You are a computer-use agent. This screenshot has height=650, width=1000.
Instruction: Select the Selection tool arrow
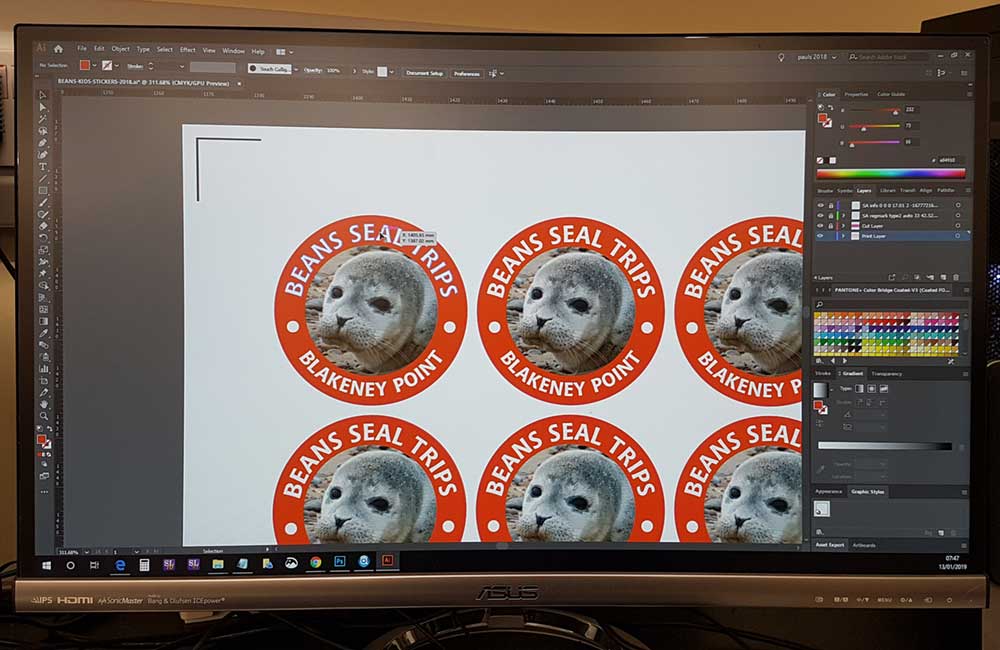(43, 96)
